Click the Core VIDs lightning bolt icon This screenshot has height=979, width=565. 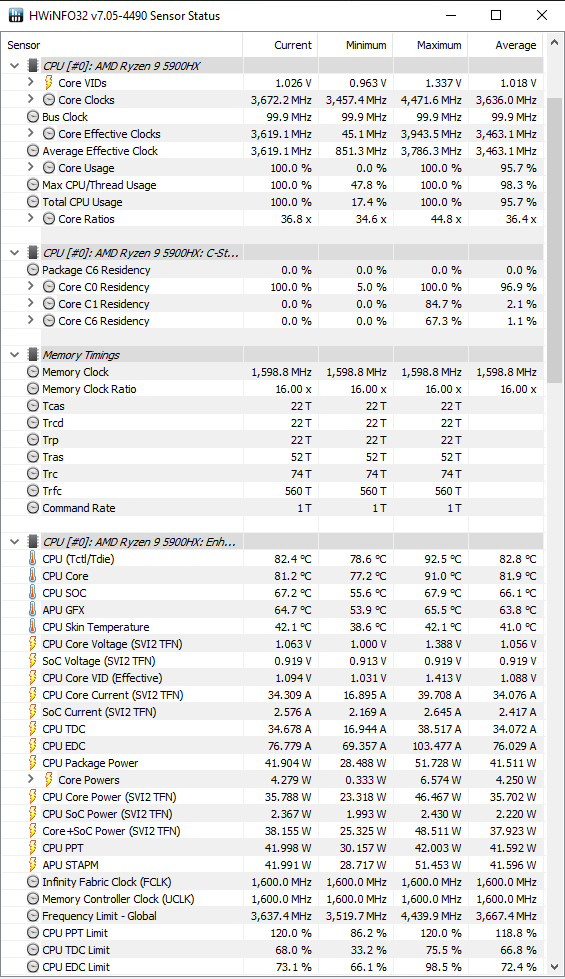pyautogui.click(x=49, y=82)
